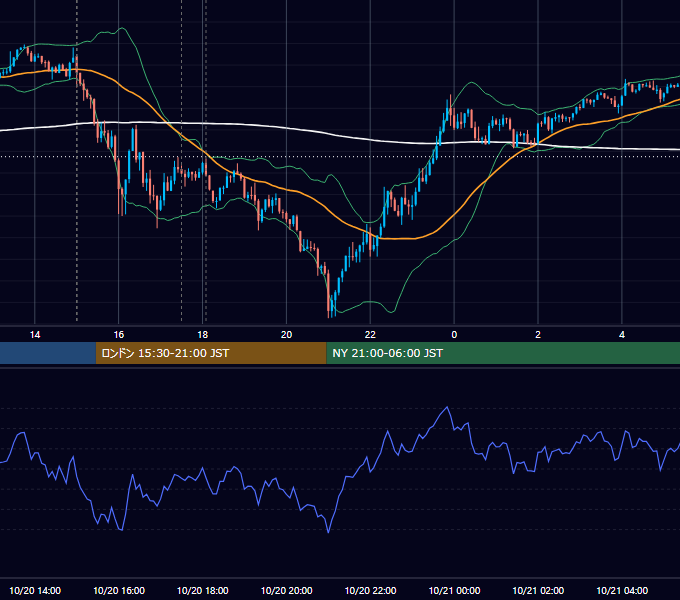The image size is (680, 600).
Task: Click the 10/21 00:00 date label
Action: [454, 590]
